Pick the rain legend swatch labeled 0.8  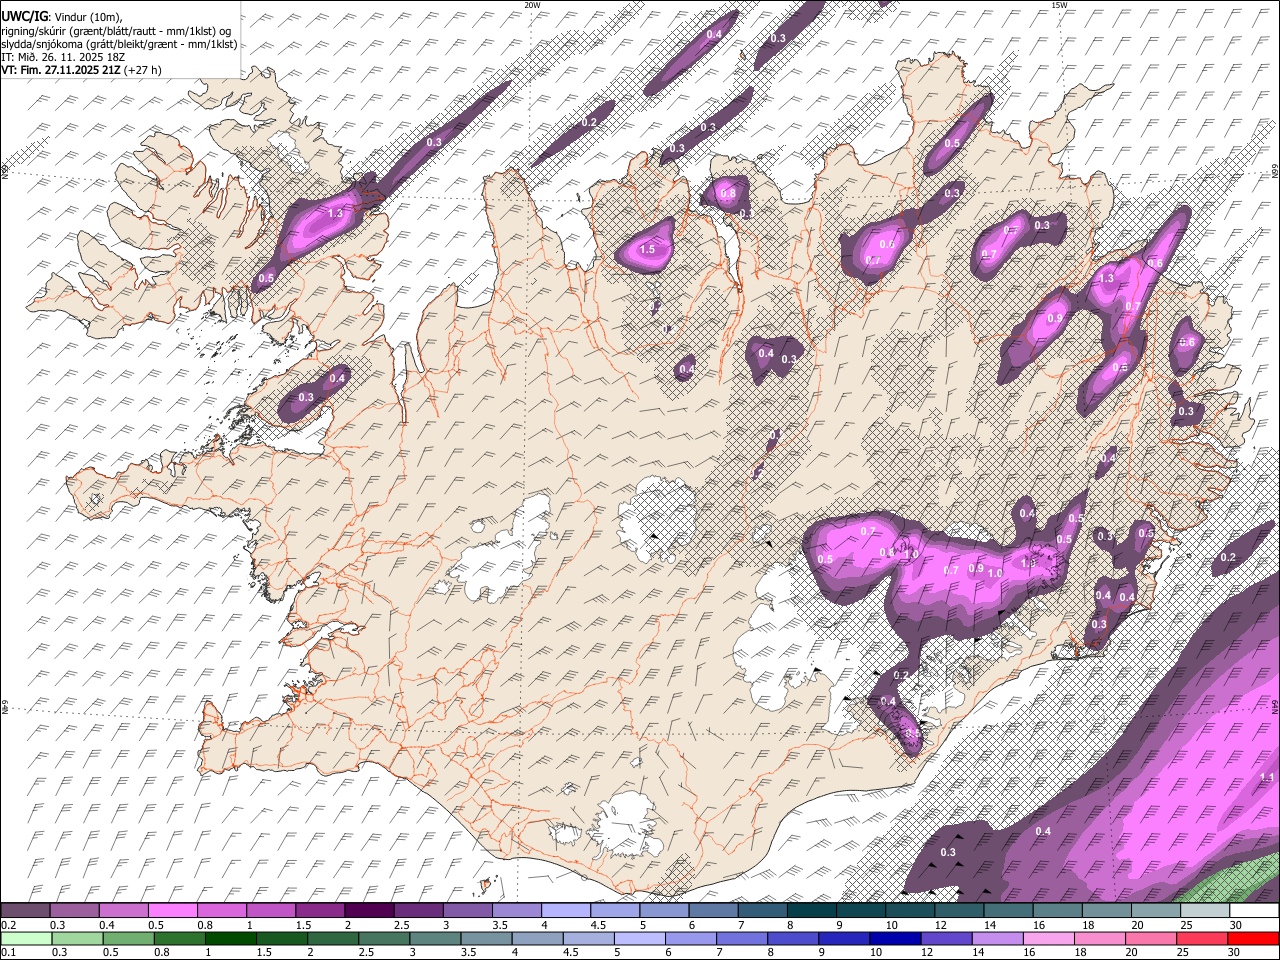click(180, 938)
